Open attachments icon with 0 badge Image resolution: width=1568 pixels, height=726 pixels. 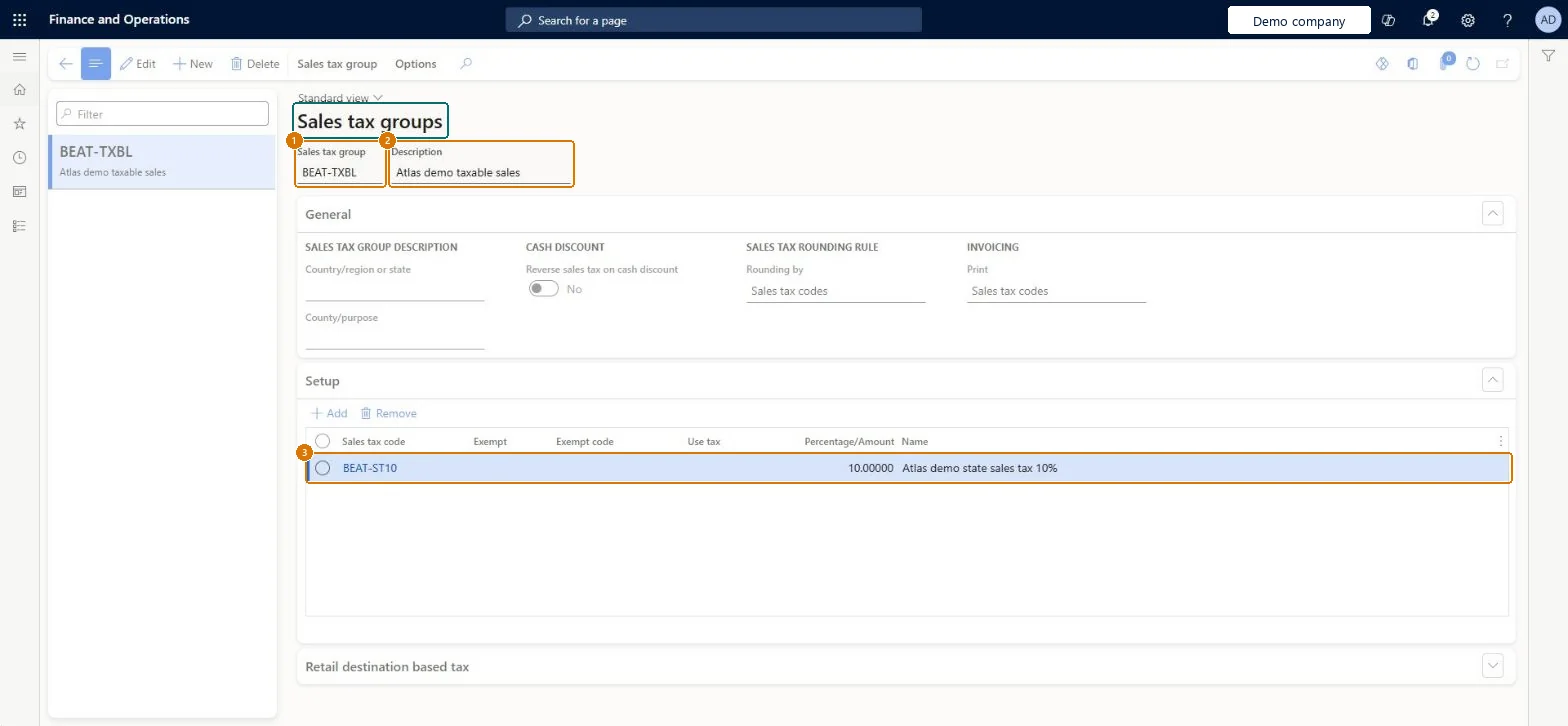tap(1445, 62)
